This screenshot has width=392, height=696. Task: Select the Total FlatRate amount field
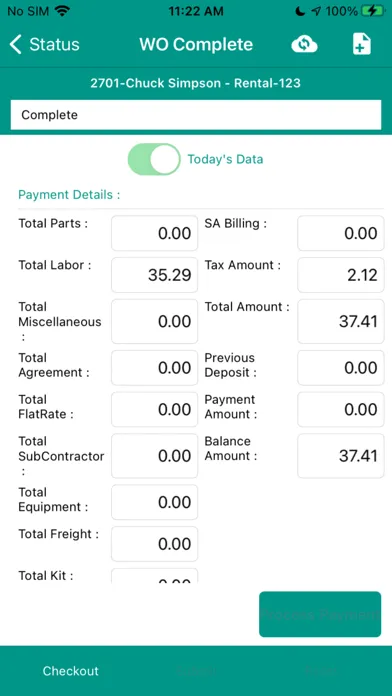(154, 409)
